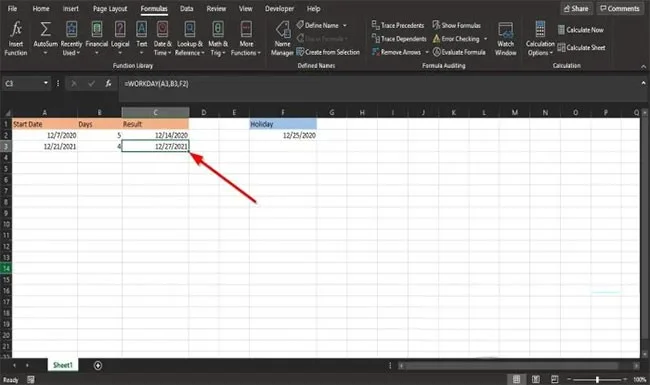Switch to Normal view
The image size is (650, 385).
[517, 379]
